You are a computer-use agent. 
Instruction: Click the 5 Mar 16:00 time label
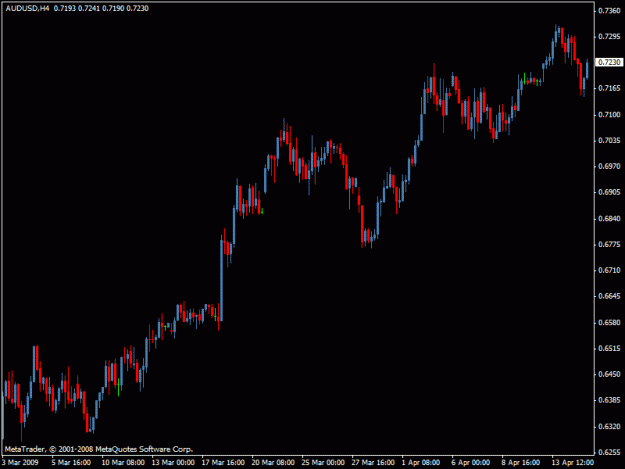pyautogui.click(x=71, y=463)
